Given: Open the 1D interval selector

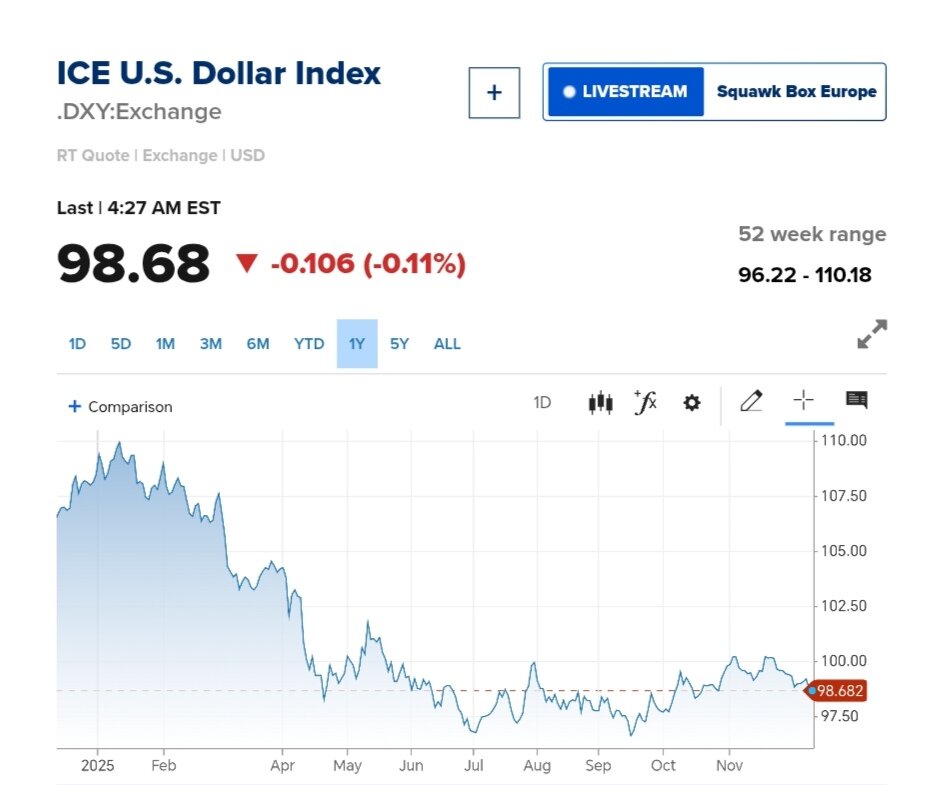Looking at the screenshot, I should coord(542,403).
